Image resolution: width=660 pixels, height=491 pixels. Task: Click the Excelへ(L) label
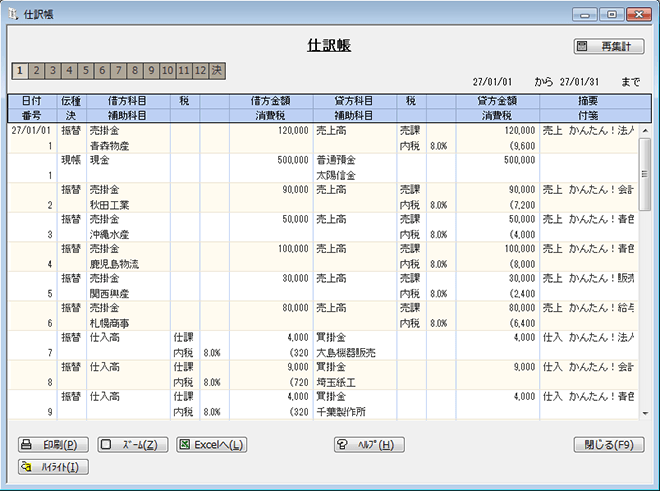click(x=218, y=445)
